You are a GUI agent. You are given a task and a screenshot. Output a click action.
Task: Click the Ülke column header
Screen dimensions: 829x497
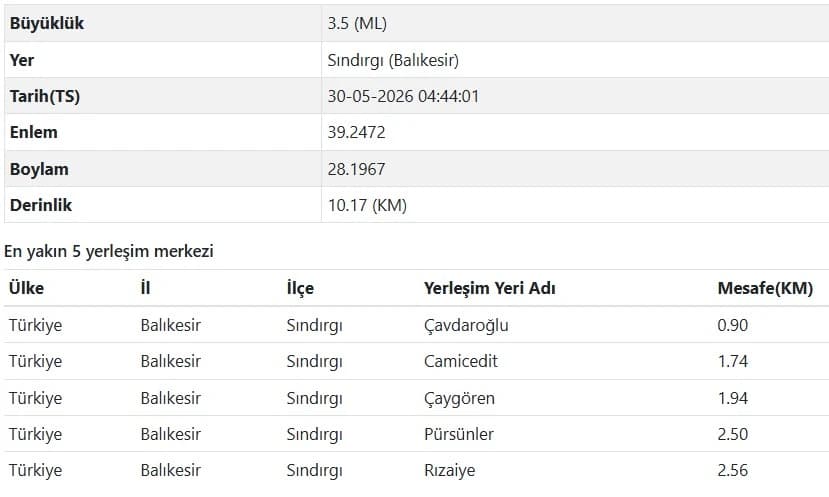(x=26, y=288)
